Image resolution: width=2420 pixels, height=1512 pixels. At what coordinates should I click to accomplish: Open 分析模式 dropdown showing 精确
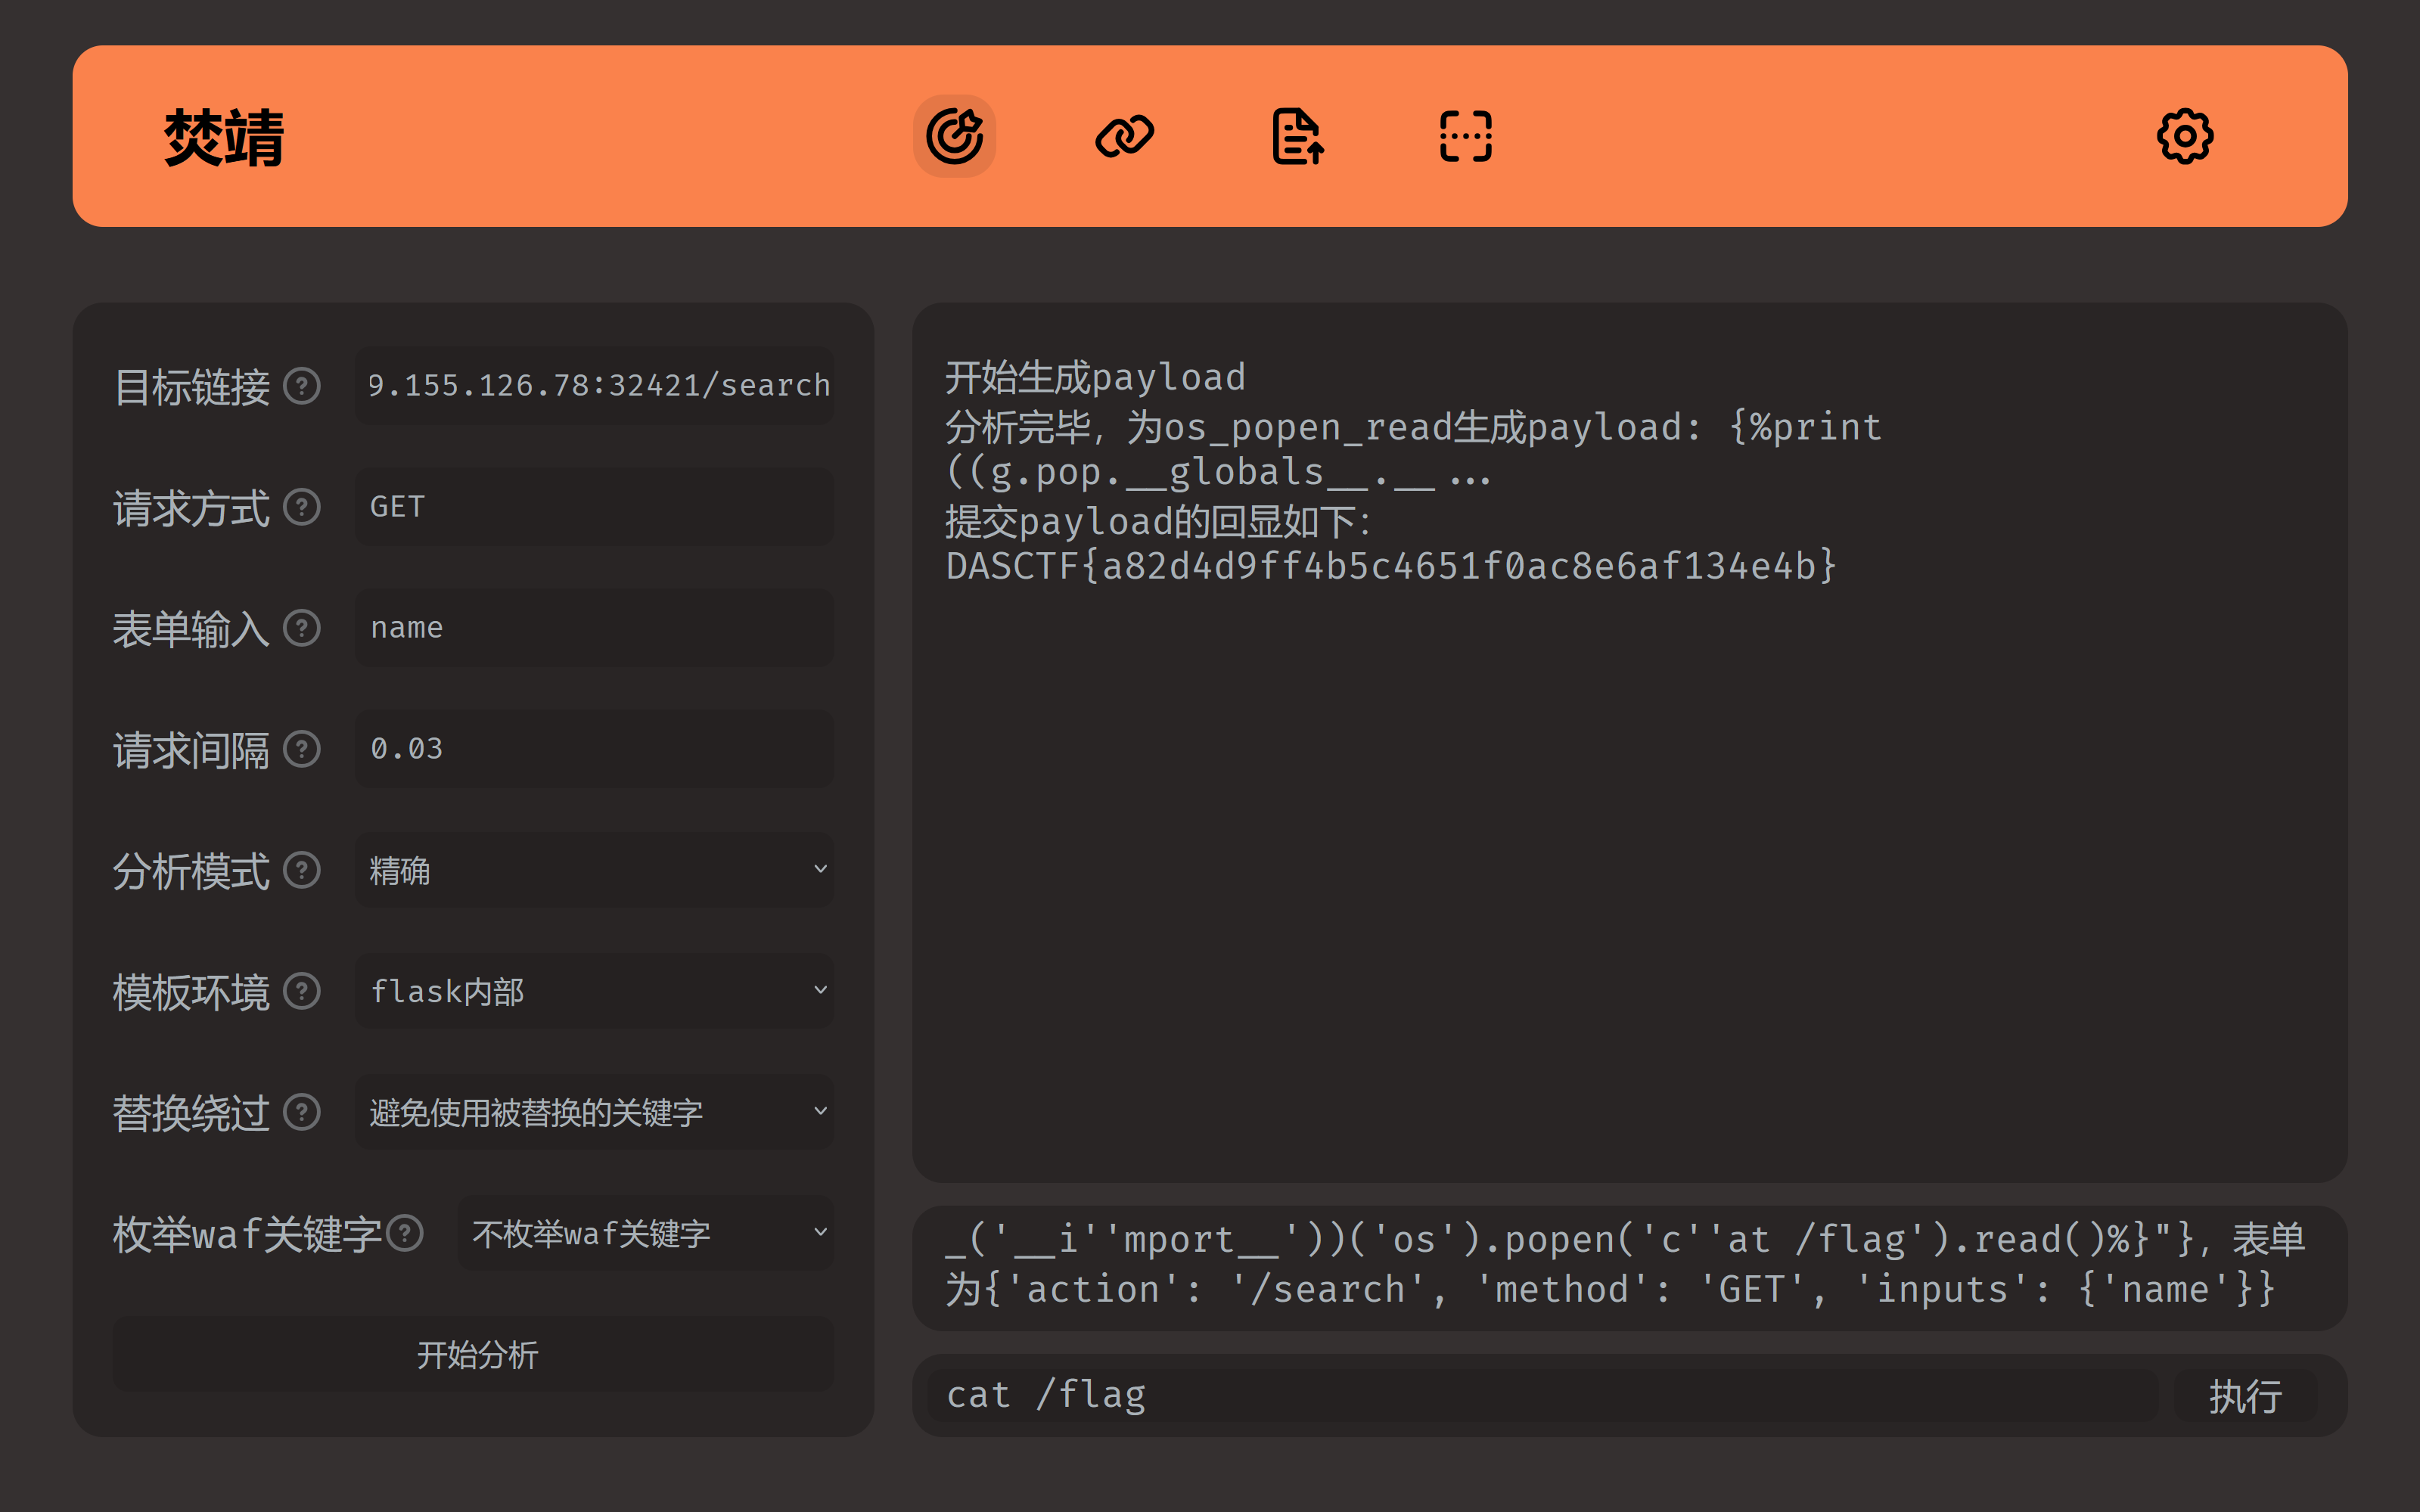coord(594,870)
